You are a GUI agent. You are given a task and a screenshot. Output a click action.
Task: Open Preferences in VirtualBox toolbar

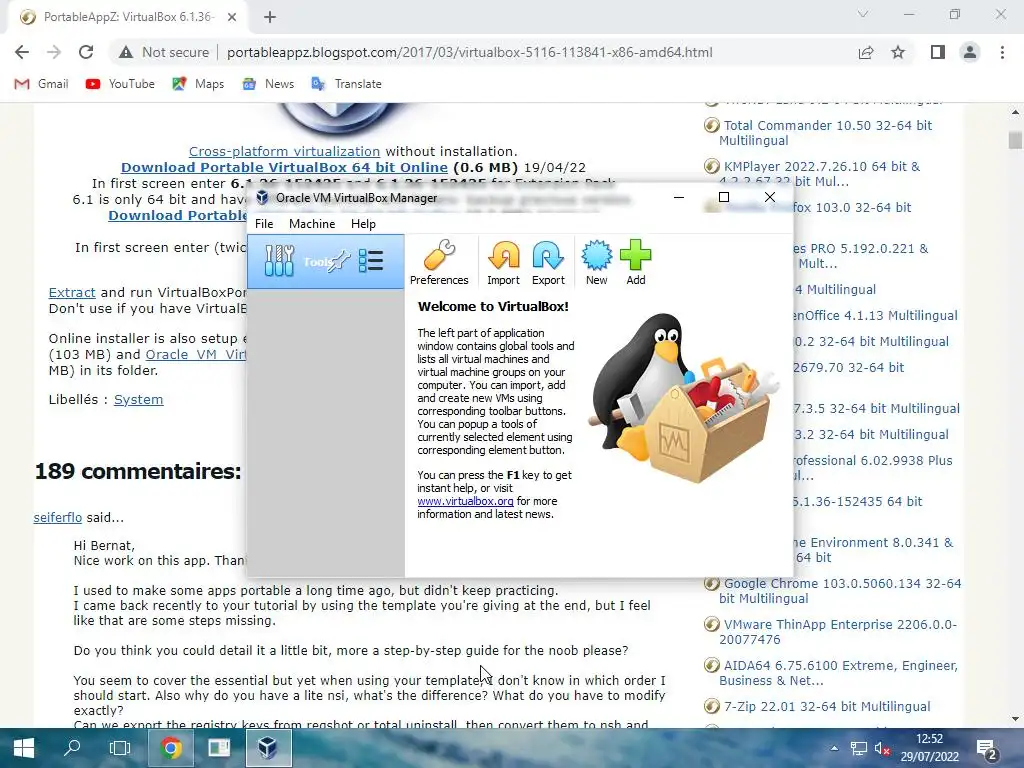(x=439, y=263)
